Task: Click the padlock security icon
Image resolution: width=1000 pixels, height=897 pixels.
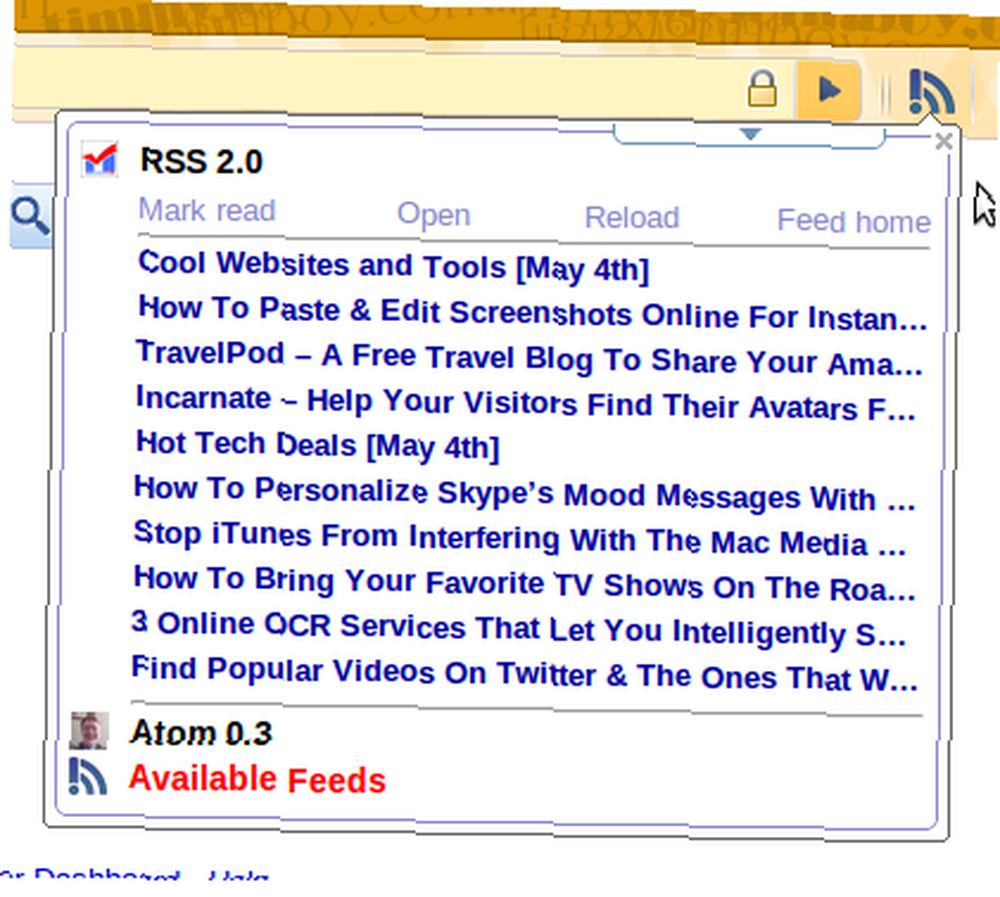Action: click(762, 88)
